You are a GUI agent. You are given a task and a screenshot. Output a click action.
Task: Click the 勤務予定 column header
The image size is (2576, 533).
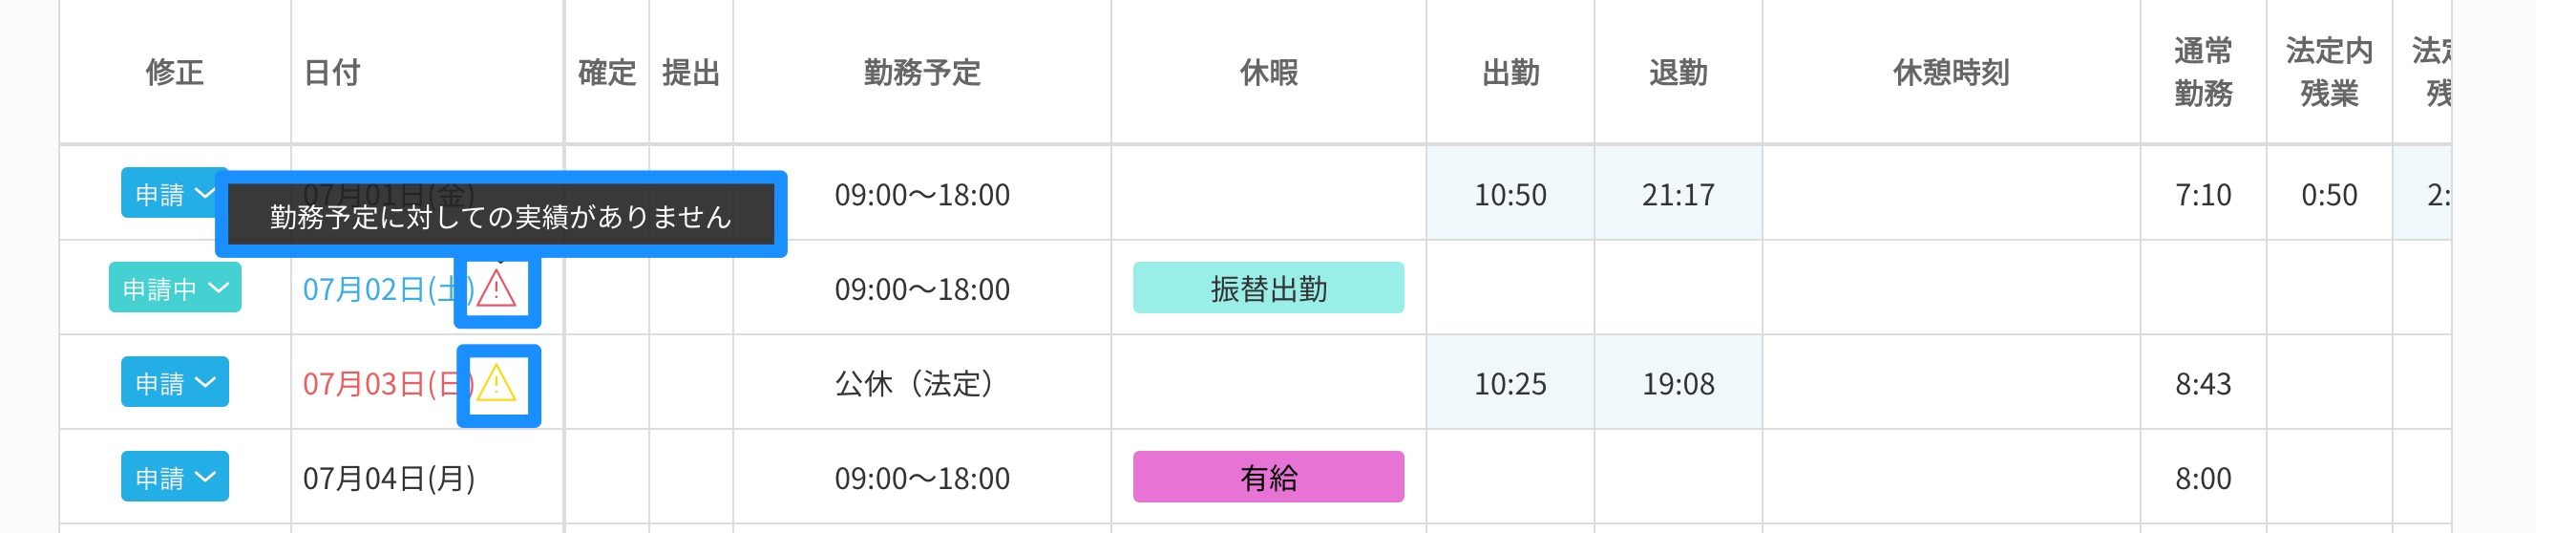coord(921,72)
